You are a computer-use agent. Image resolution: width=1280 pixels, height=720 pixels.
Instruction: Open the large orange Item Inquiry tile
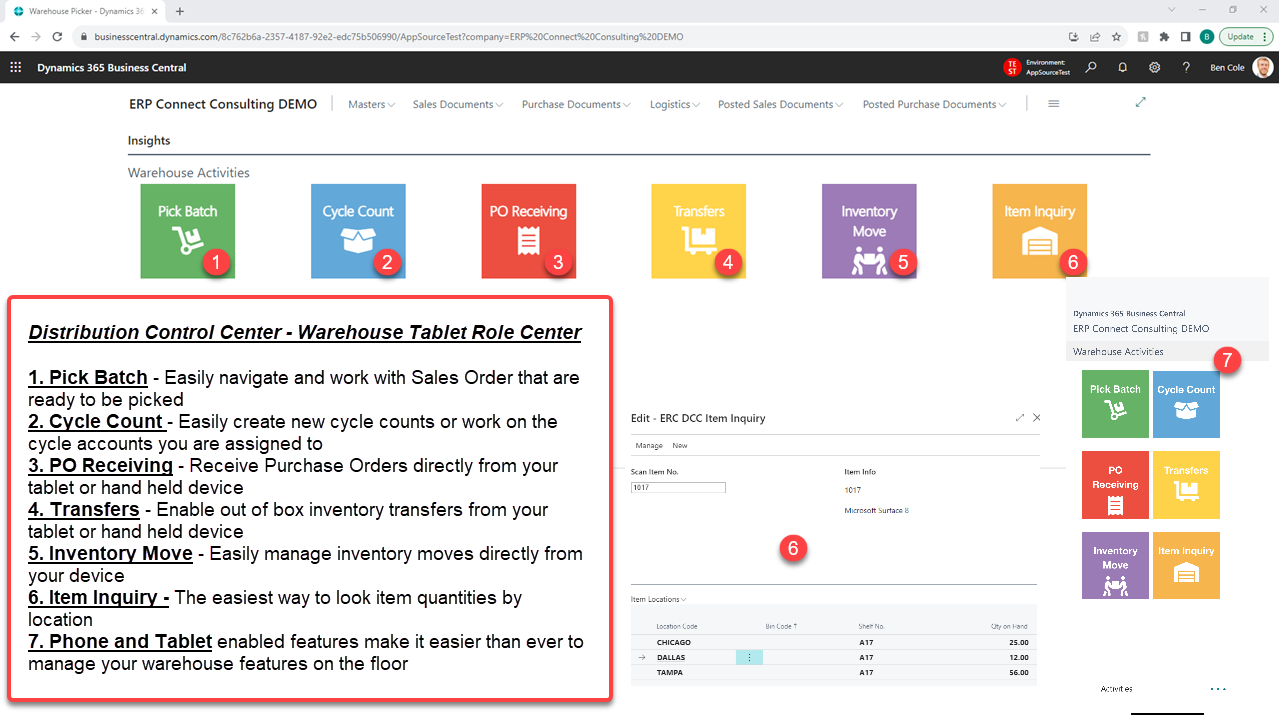(x=1040, y=231)
